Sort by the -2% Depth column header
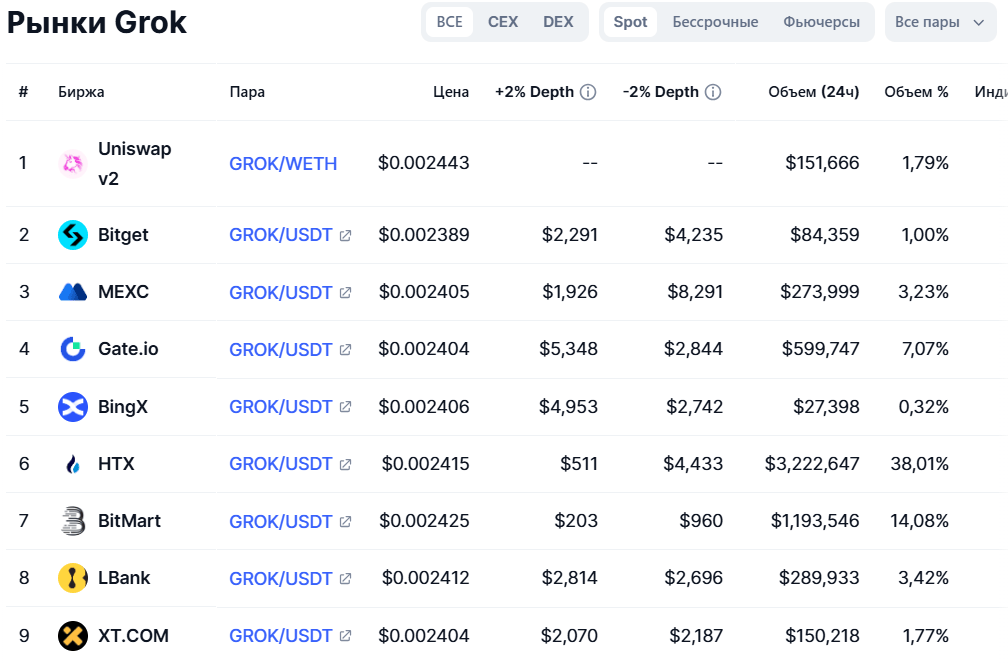 (661, 92)
